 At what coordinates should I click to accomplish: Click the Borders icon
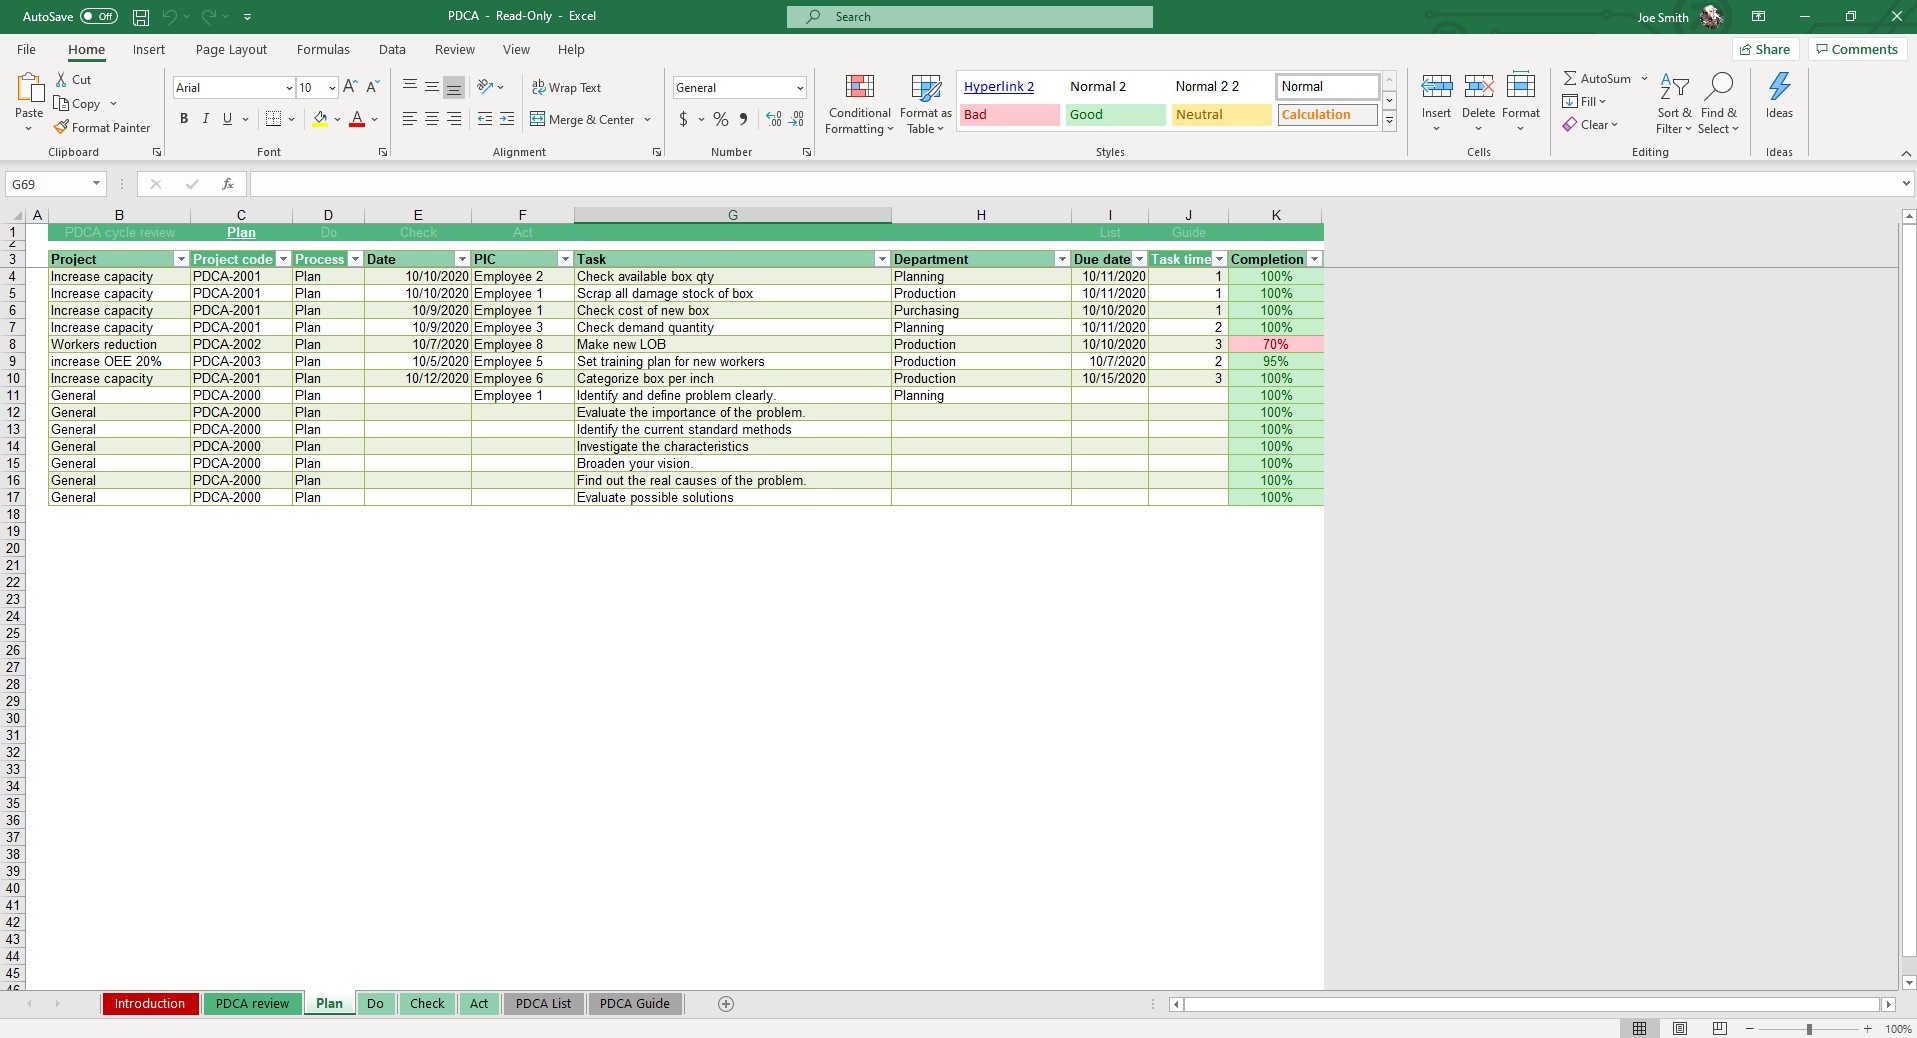click(273, 119)
